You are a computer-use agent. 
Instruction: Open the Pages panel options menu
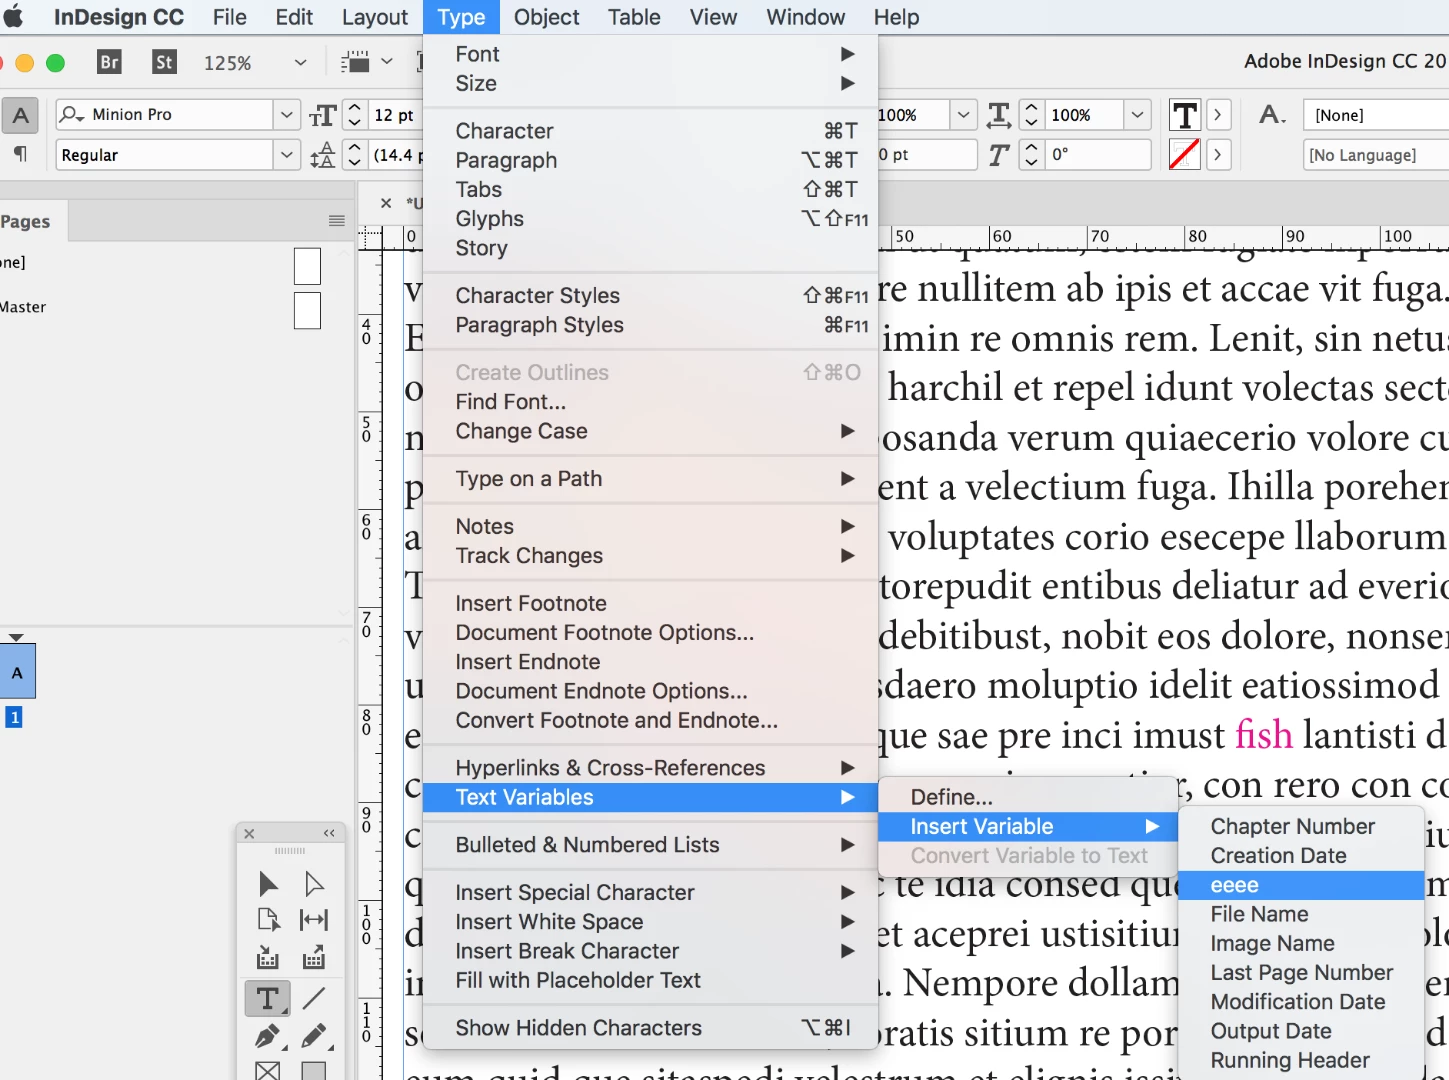pyautogui.click(x=337, y=221)
